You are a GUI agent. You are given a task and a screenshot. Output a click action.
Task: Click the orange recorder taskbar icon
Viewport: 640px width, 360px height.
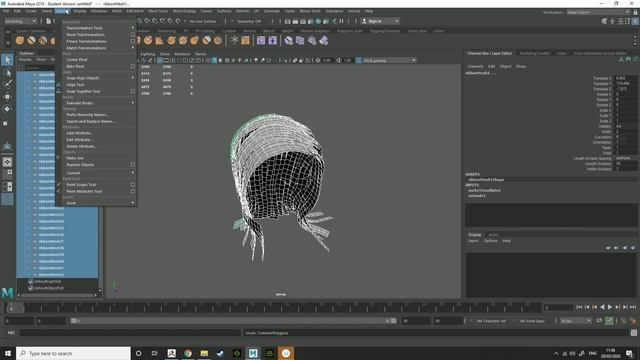tap(286, 353)
